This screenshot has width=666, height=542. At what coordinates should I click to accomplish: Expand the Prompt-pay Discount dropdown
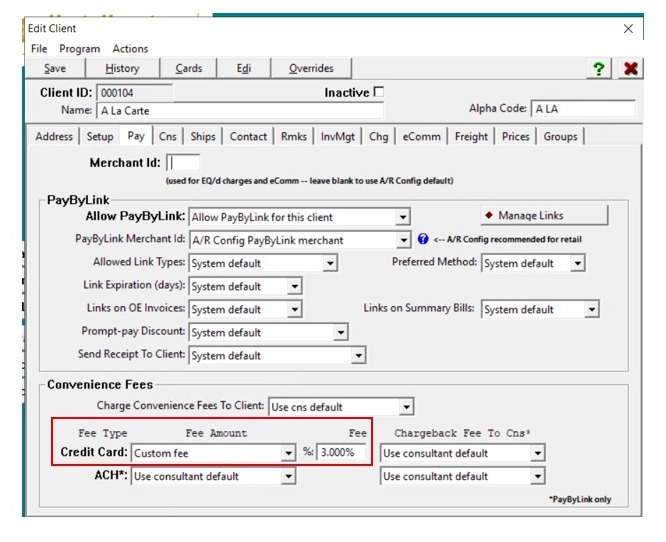click(341, 332)
